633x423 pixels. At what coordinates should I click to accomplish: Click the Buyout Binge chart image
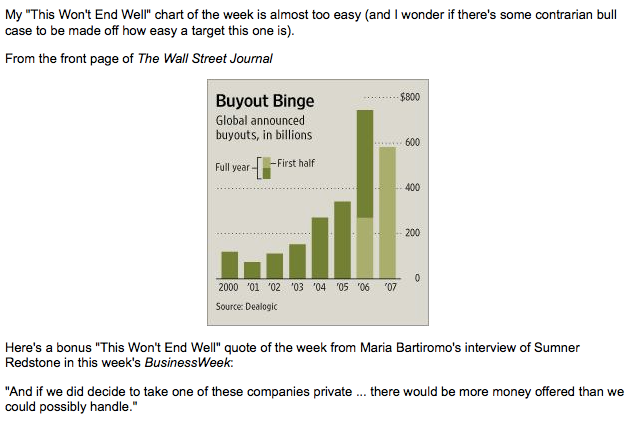coord(317,199)
